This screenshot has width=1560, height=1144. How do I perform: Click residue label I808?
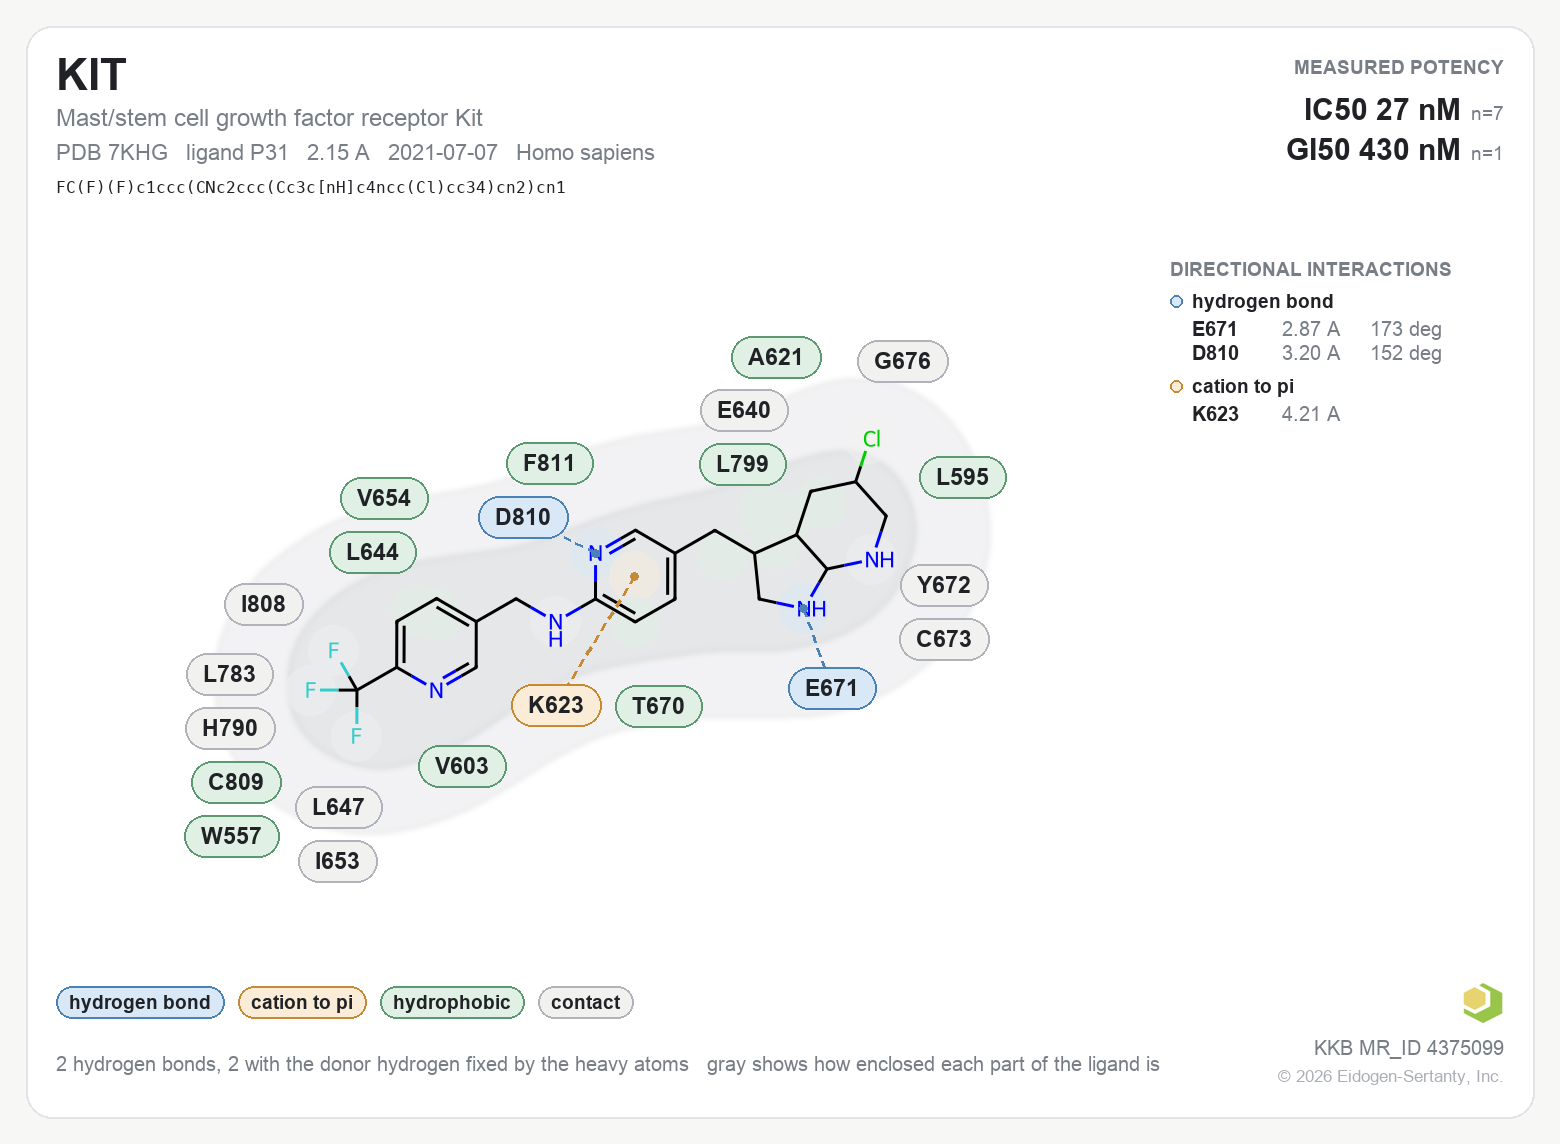pyautogui.click(x=264, y=604)
